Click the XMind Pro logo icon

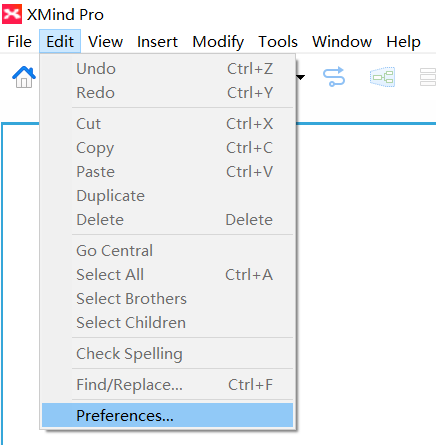12,14
